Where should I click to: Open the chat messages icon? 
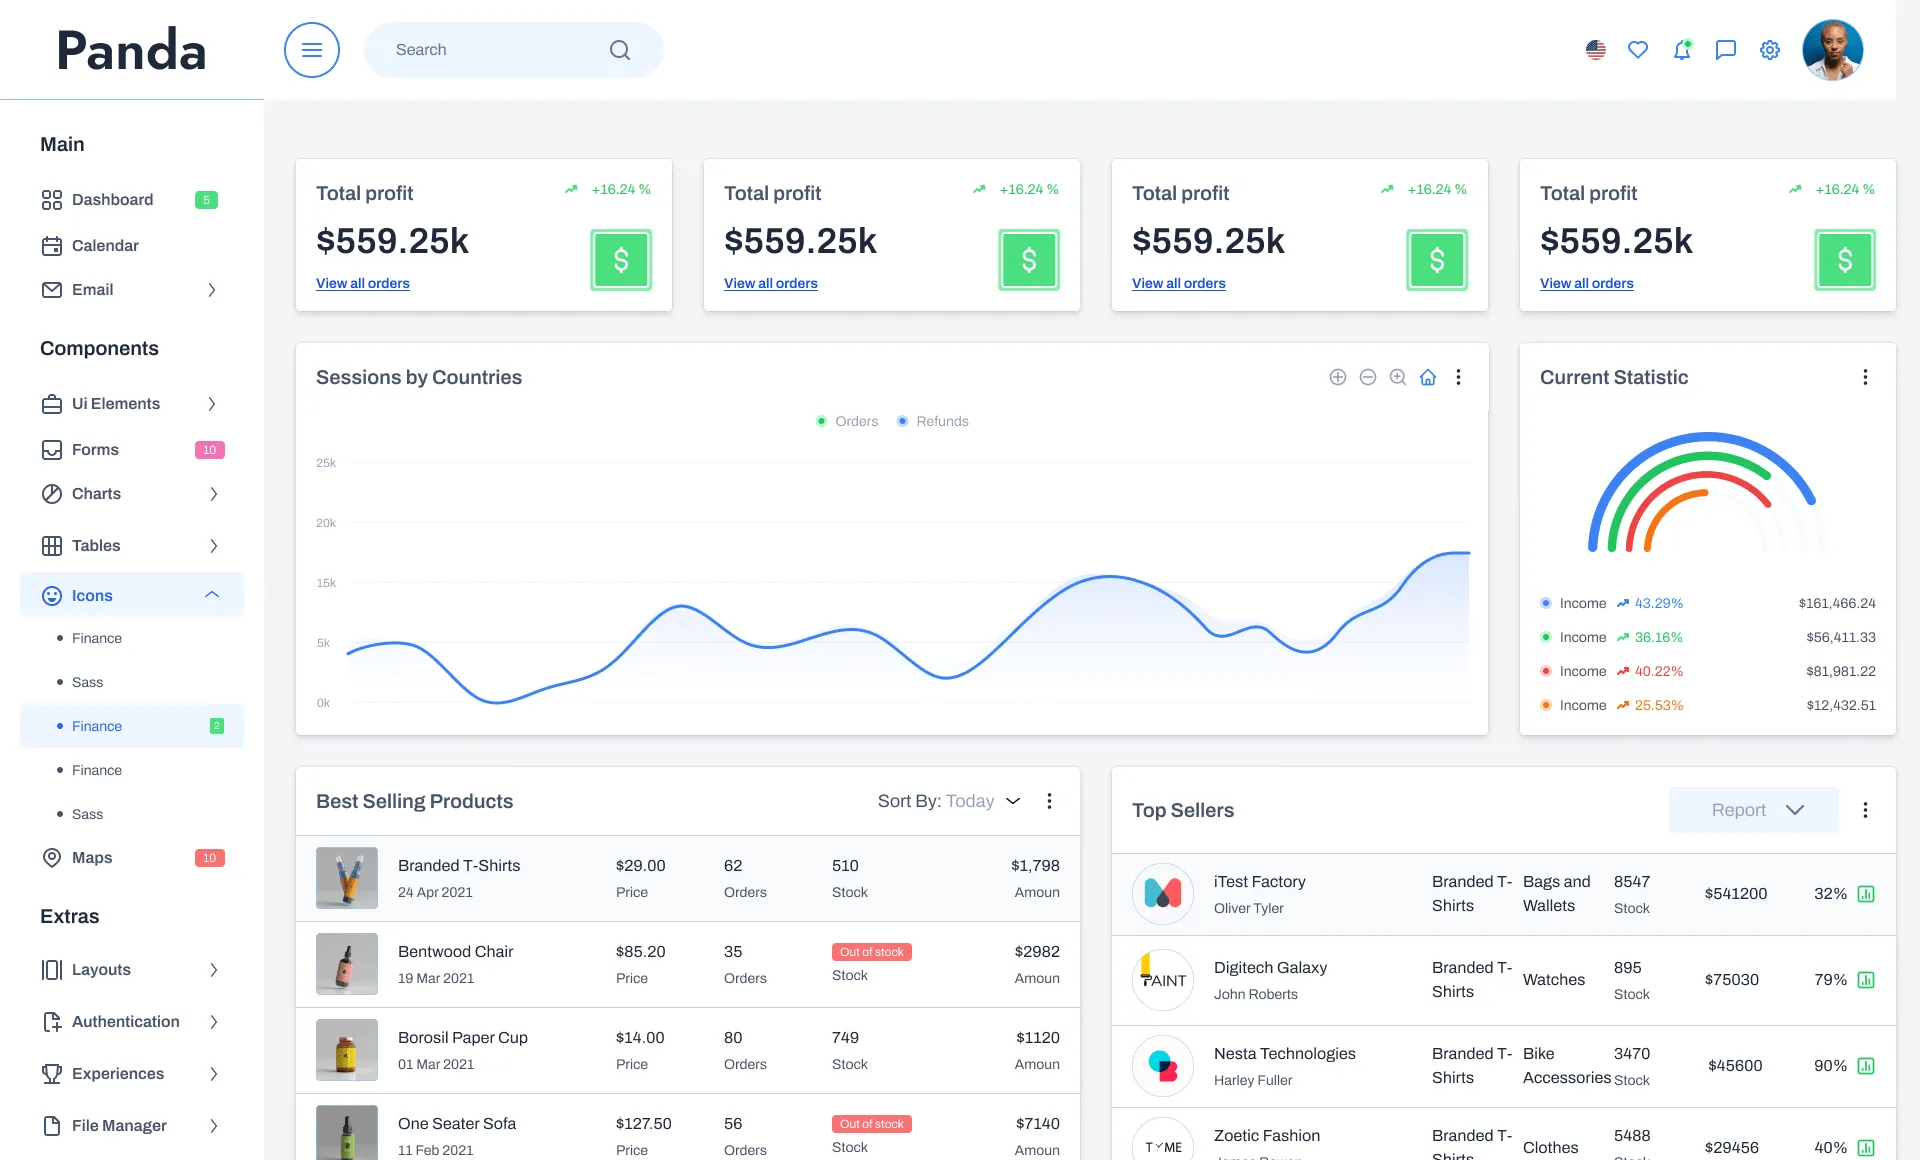pos(1726,50)
